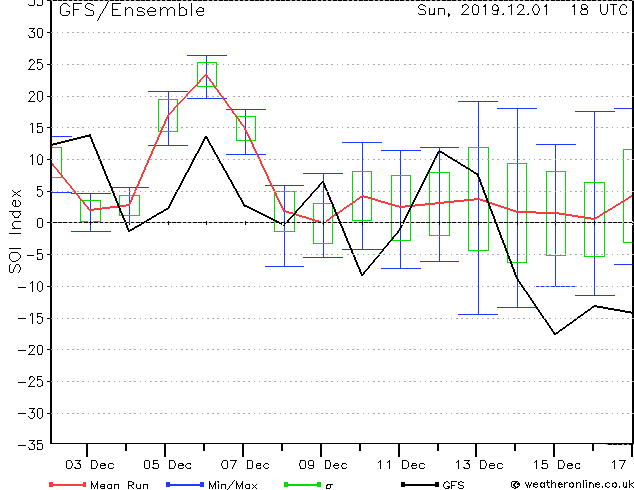The width and height of the screenshot is (634, 490).
Task: Click the y-axis value -5
Action: (x=33, y=255)
